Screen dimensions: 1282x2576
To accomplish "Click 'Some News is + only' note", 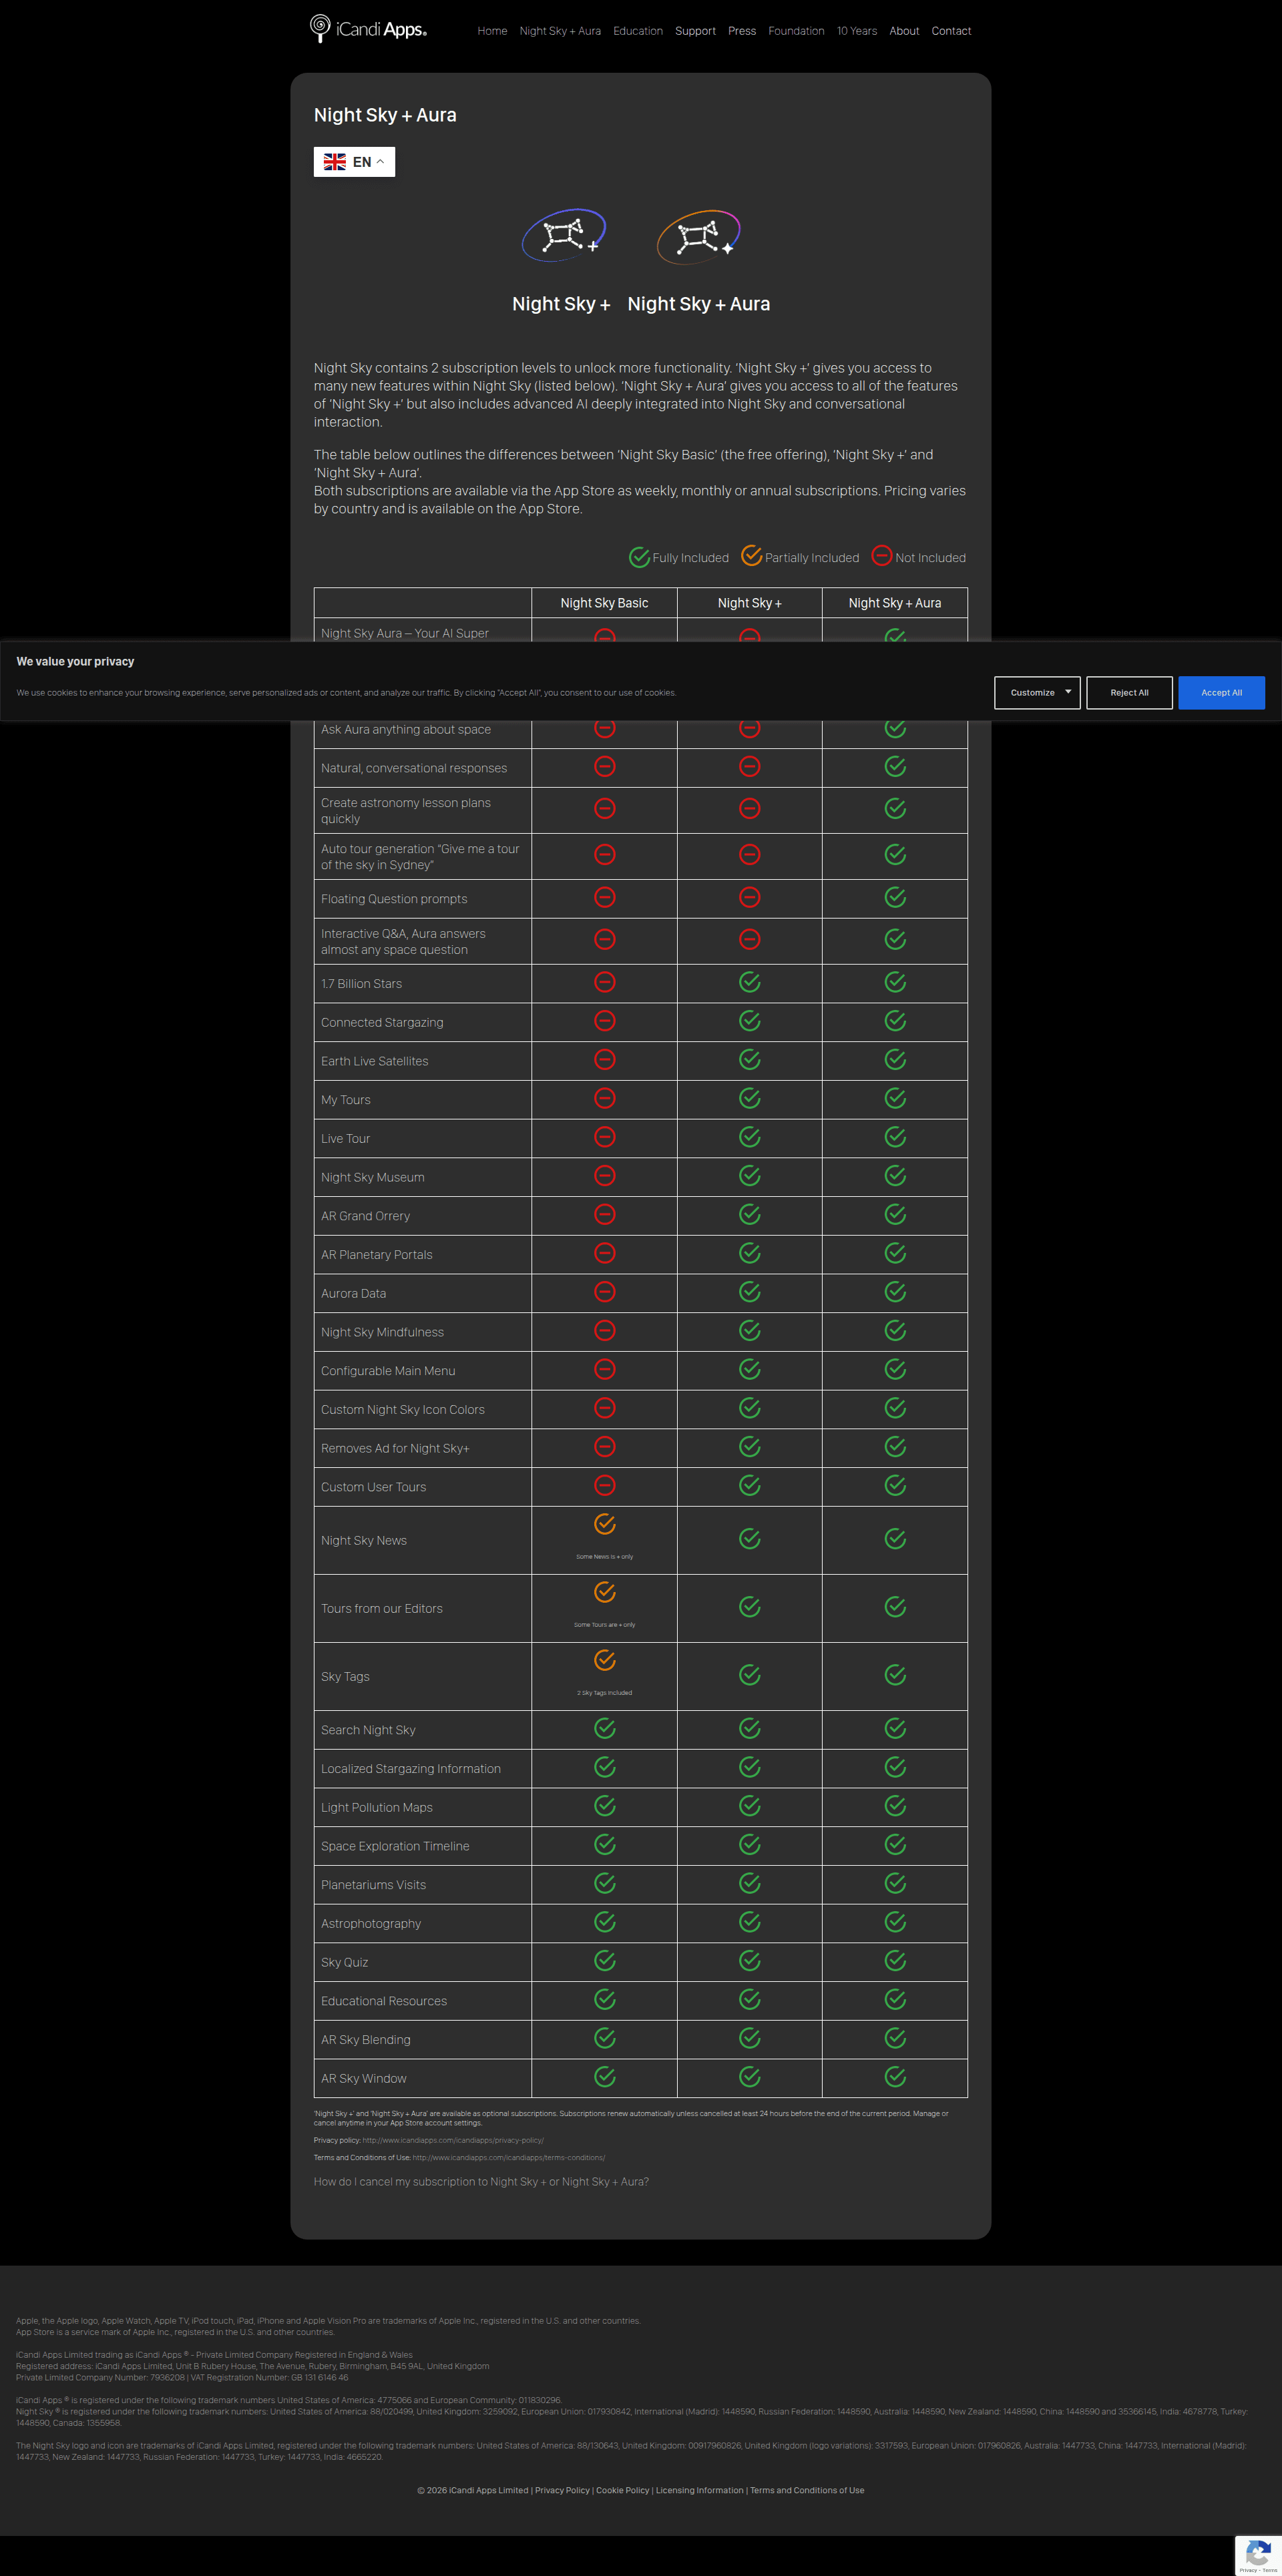I will [x=604, y=1557].
